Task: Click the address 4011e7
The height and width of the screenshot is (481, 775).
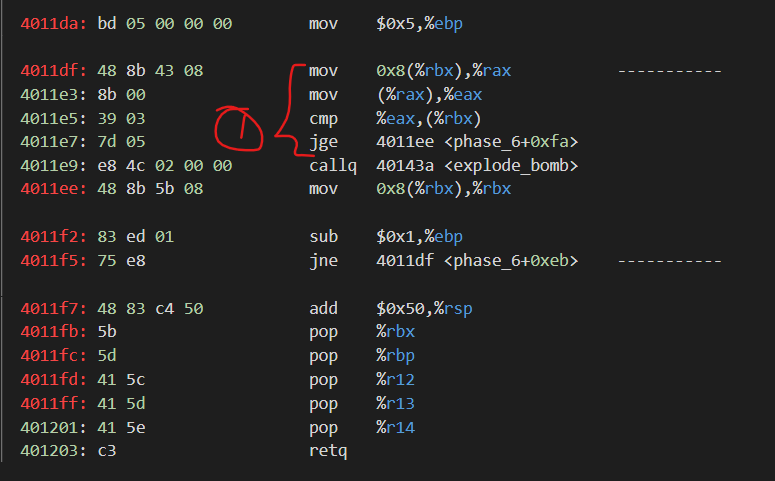Action: point(53,141)
